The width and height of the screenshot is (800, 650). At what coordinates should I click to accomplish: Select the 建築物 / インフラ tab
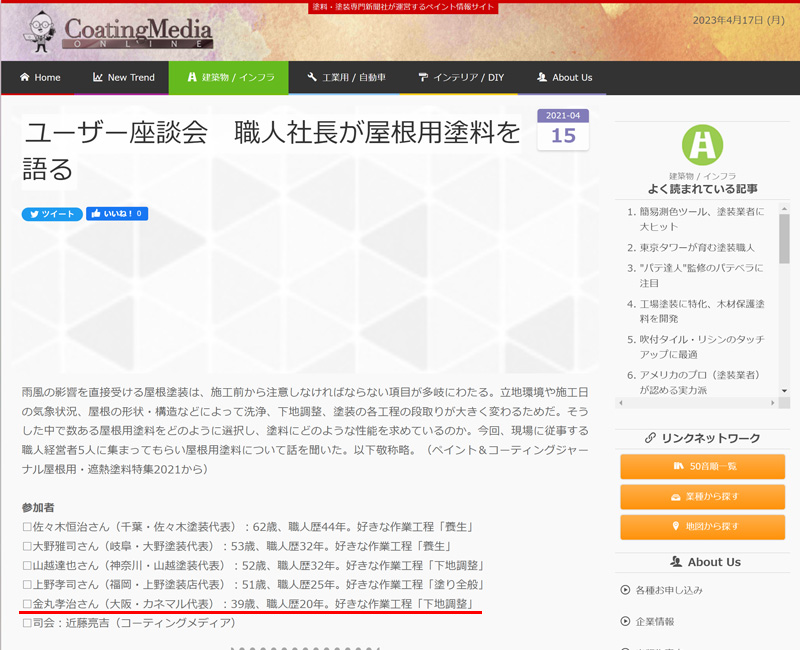pyautogui.click(x=228, y=77)
